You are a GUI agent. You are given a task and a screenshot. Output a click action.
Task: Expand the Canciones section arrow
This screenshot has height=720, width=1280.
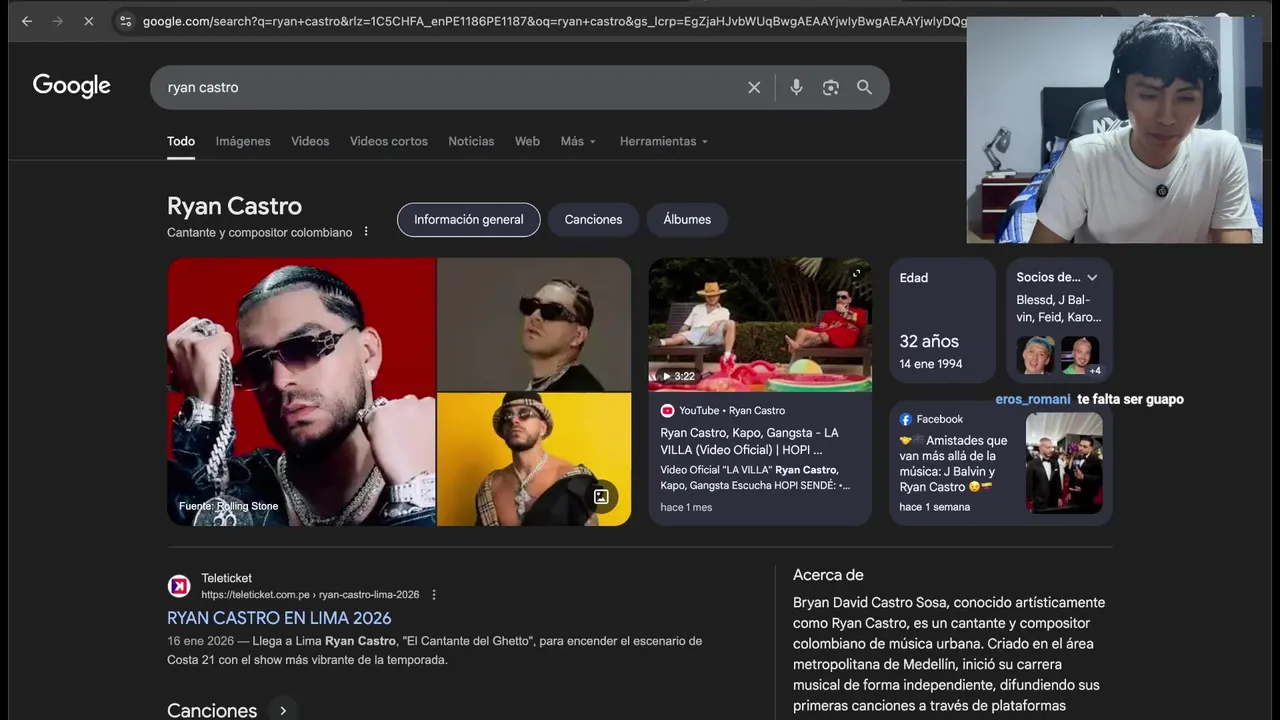point(283,711)
